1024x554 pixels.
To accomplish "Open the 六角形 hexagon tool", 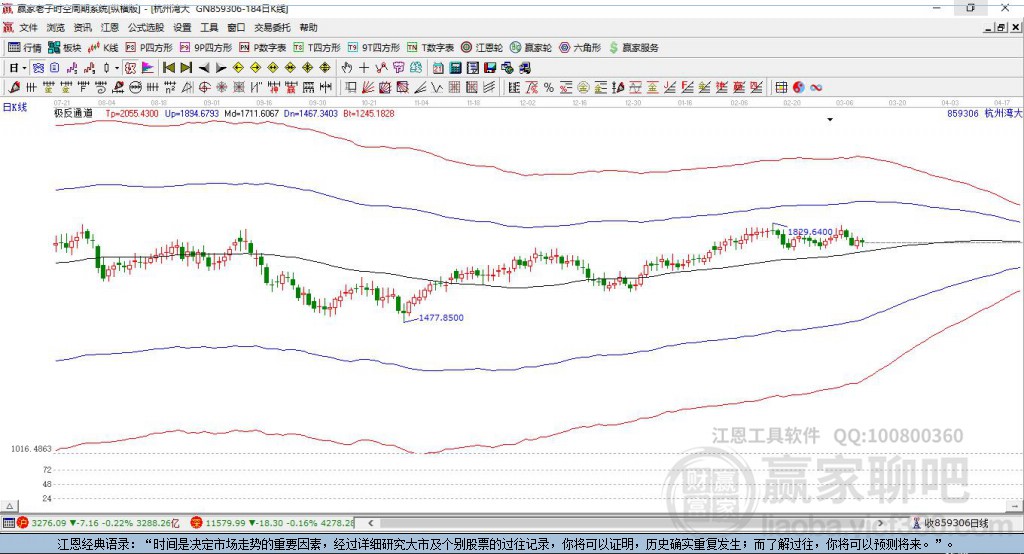I will pos(580,48).
